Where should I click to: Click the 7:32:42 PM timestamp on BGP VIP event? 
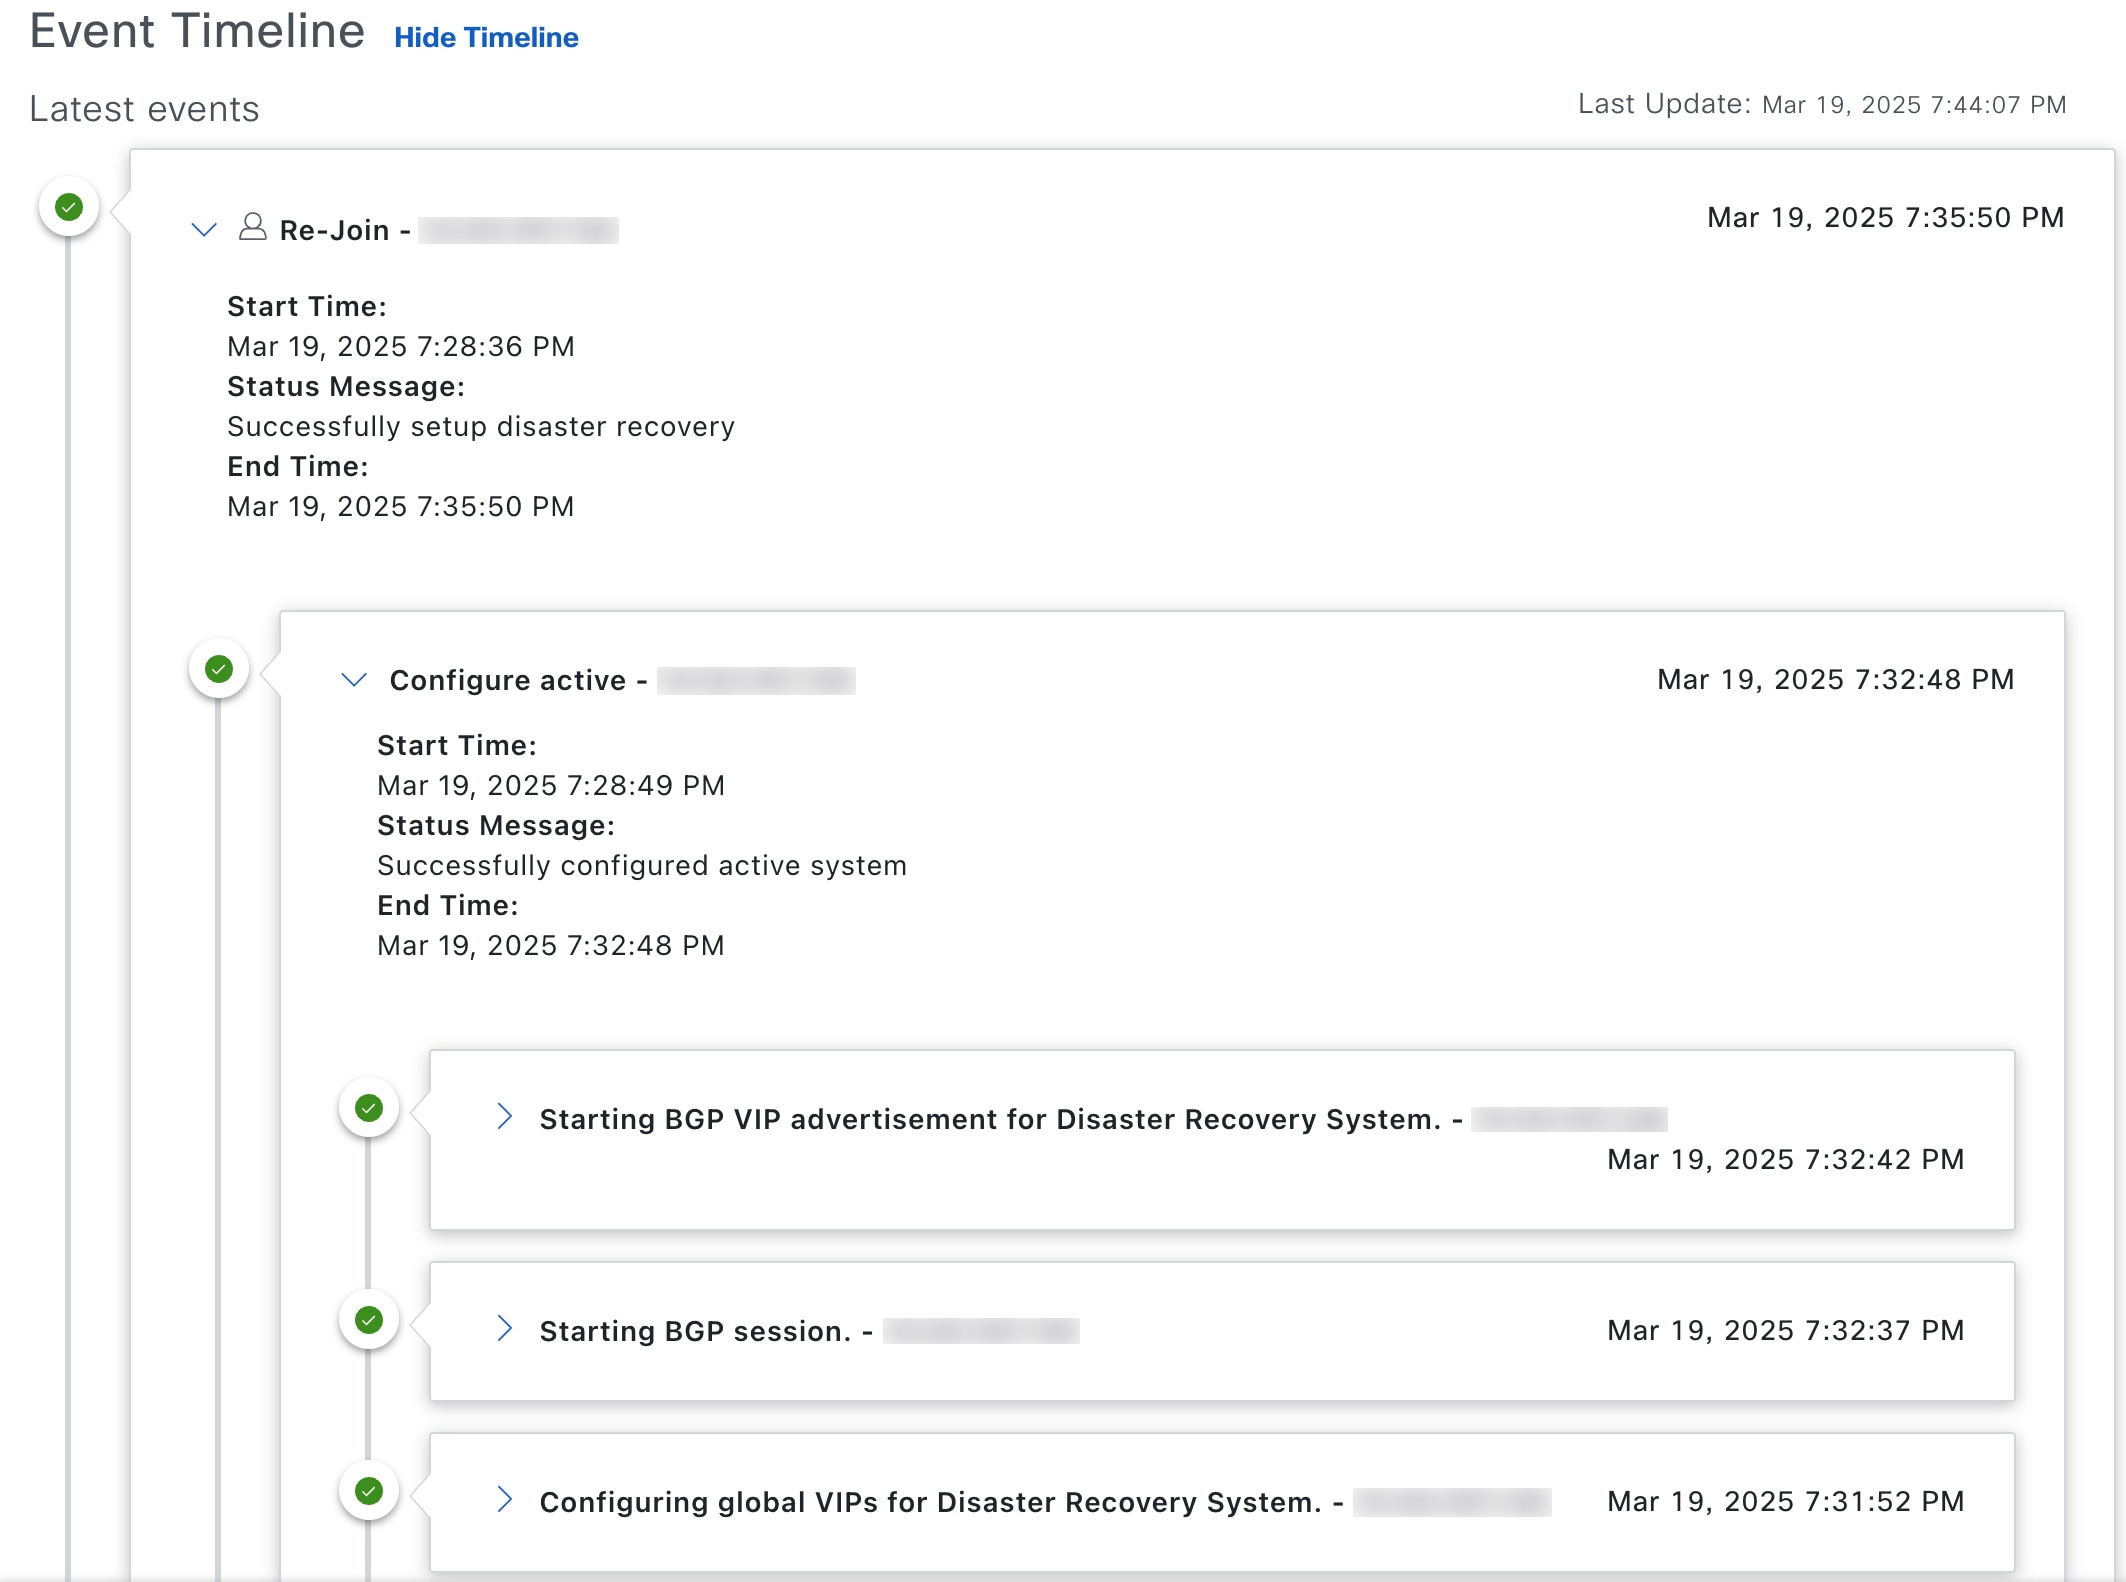(1785, 1160)
